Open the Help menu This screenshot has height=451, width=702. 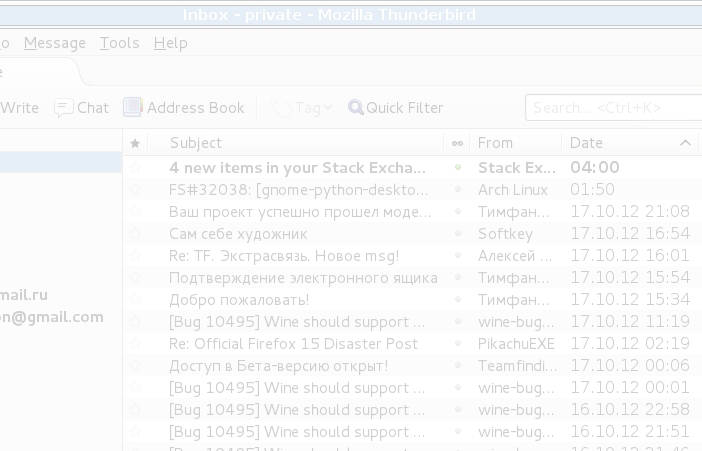coord(170,43)
